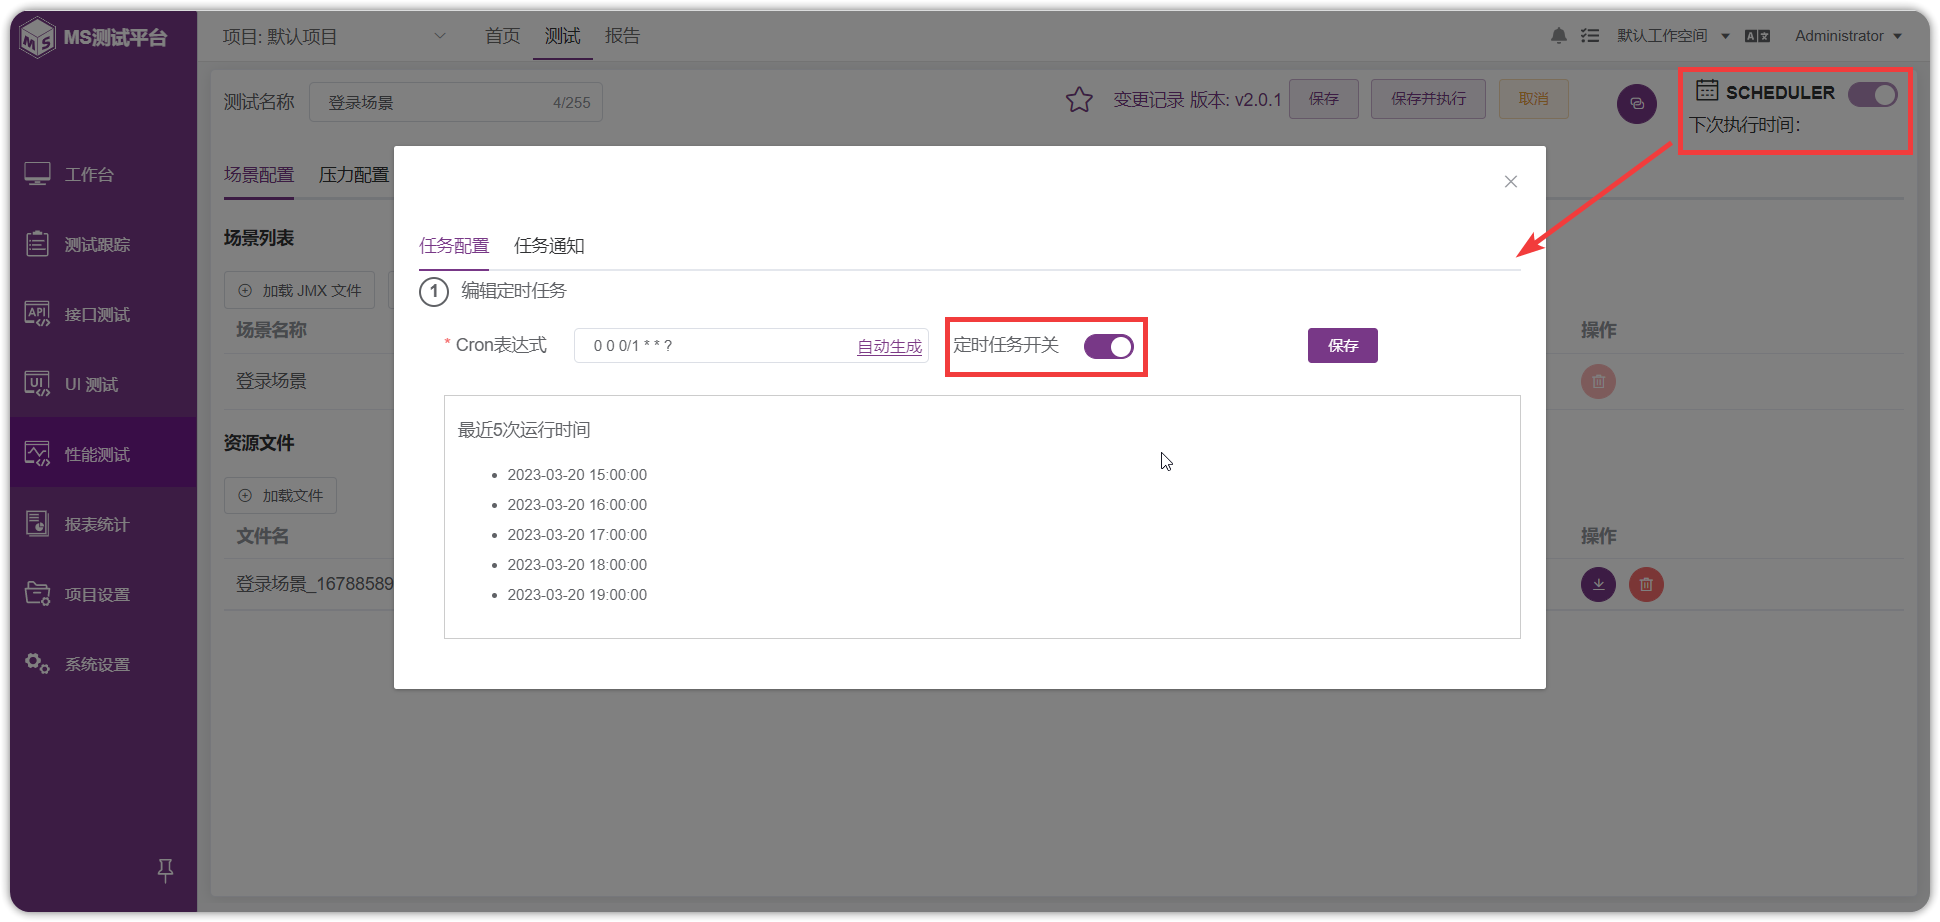Screen dimensions: 1940x922
Task: Select the 任务配置 tab
Action: (454, 246)
